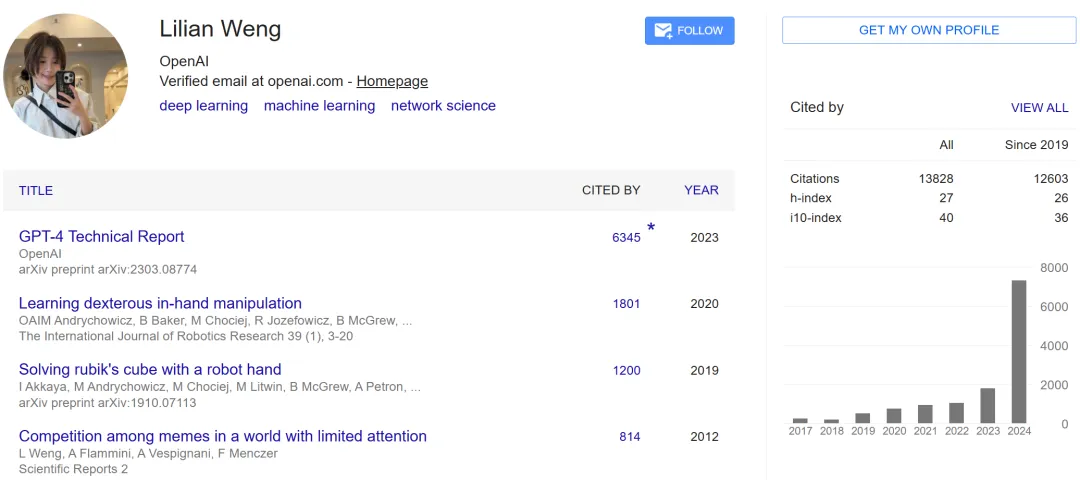Click the 2023 bar in the citations chart

pos(988,406)
